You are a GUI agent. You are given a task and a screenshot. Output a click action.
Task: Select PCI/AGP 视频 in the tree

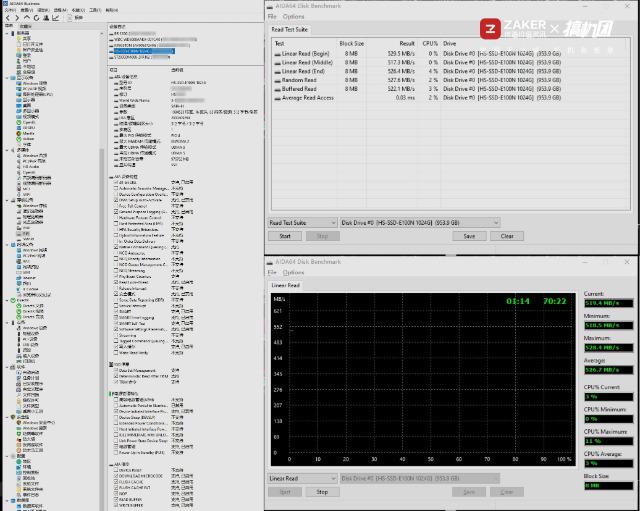point(32,89)
